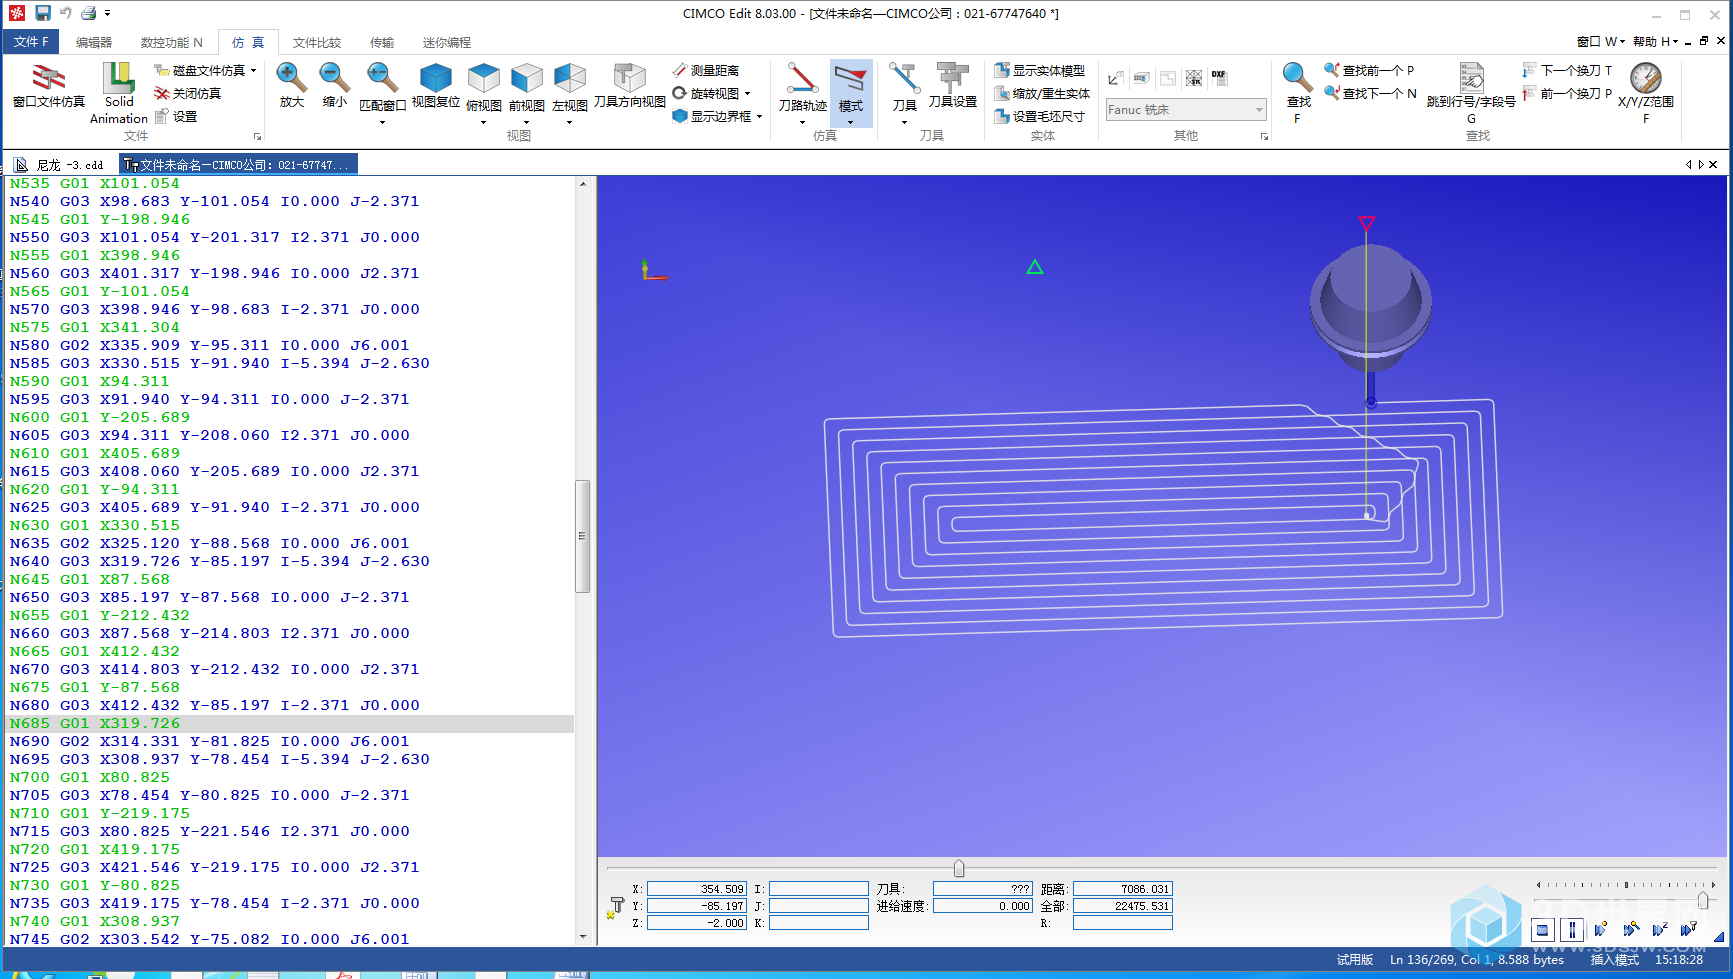The width and height of the screenshot is (1733, 979).
Task: Open 文件 F file menu
Action: point(31,42)
